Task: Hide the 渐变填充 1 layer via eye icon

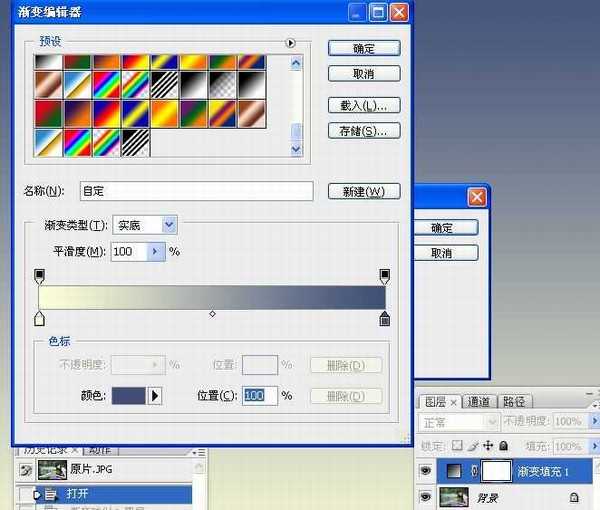Action: coord(426,471)
